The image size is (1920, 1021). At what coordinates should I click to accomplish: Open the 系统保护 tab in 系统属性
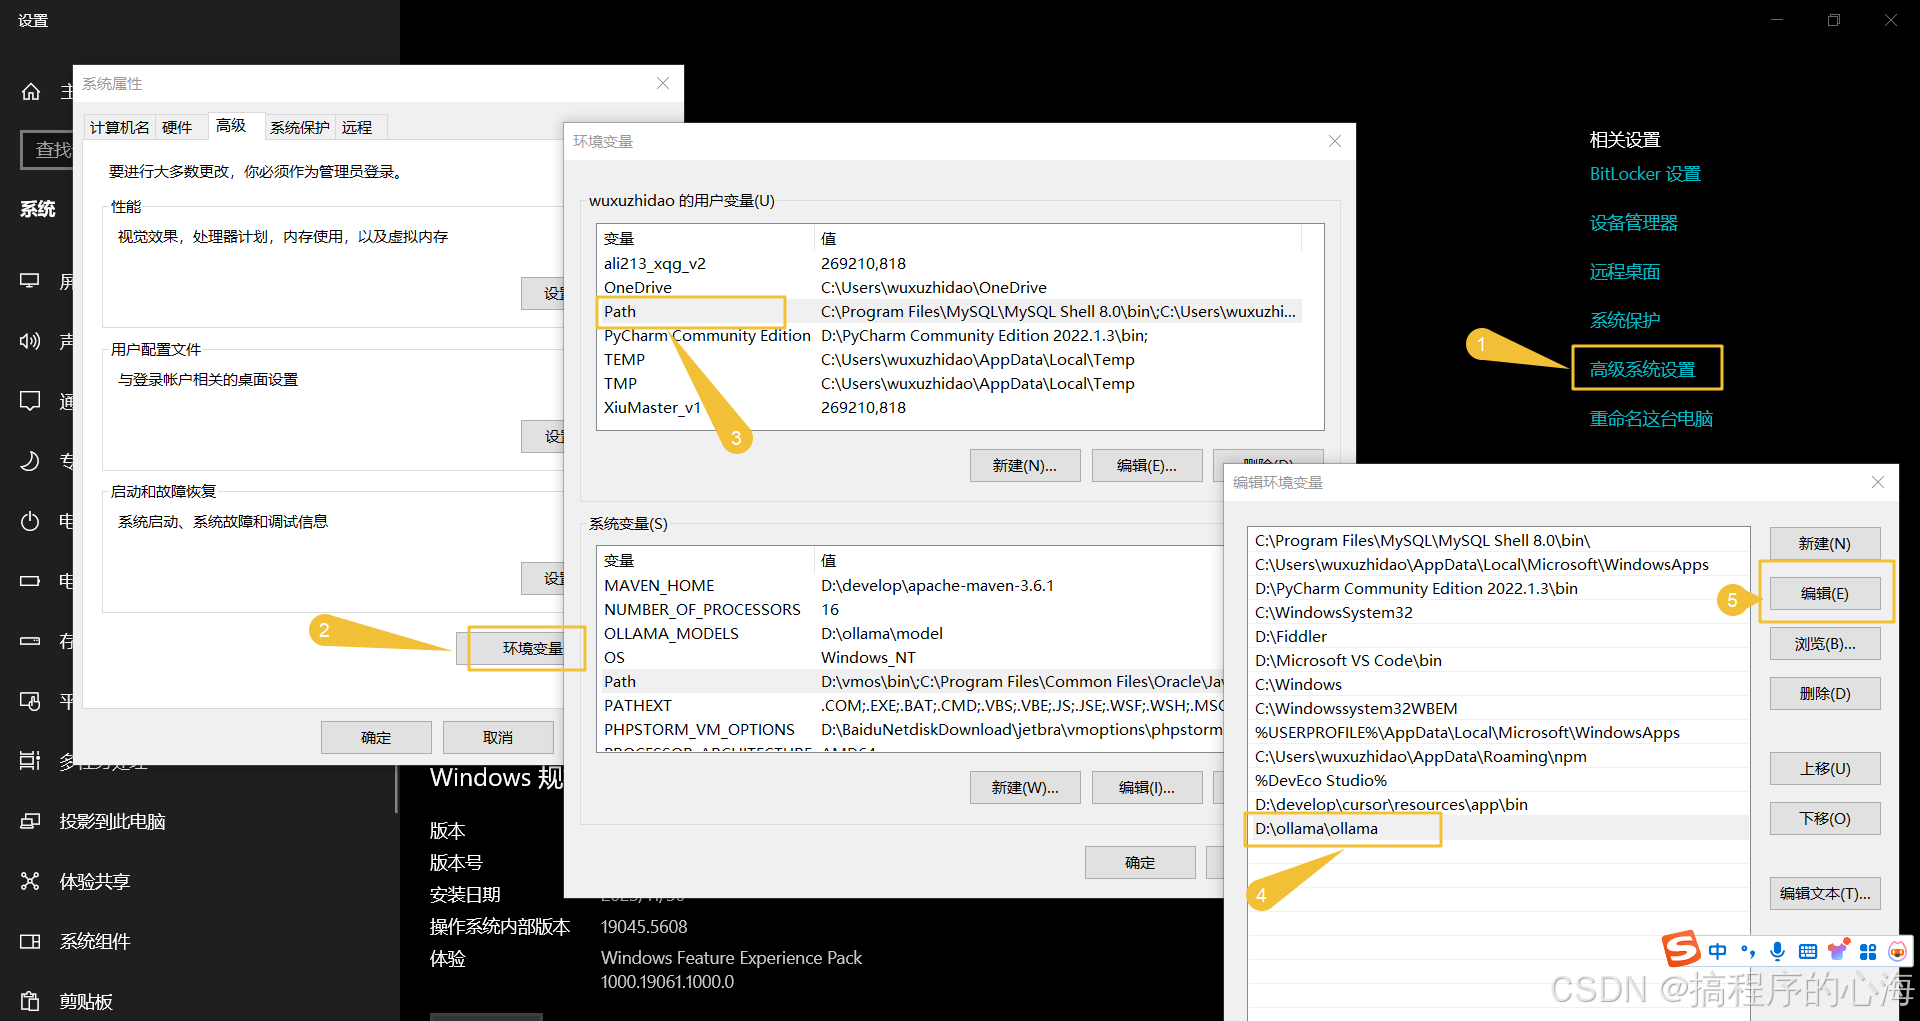[300, 127]
